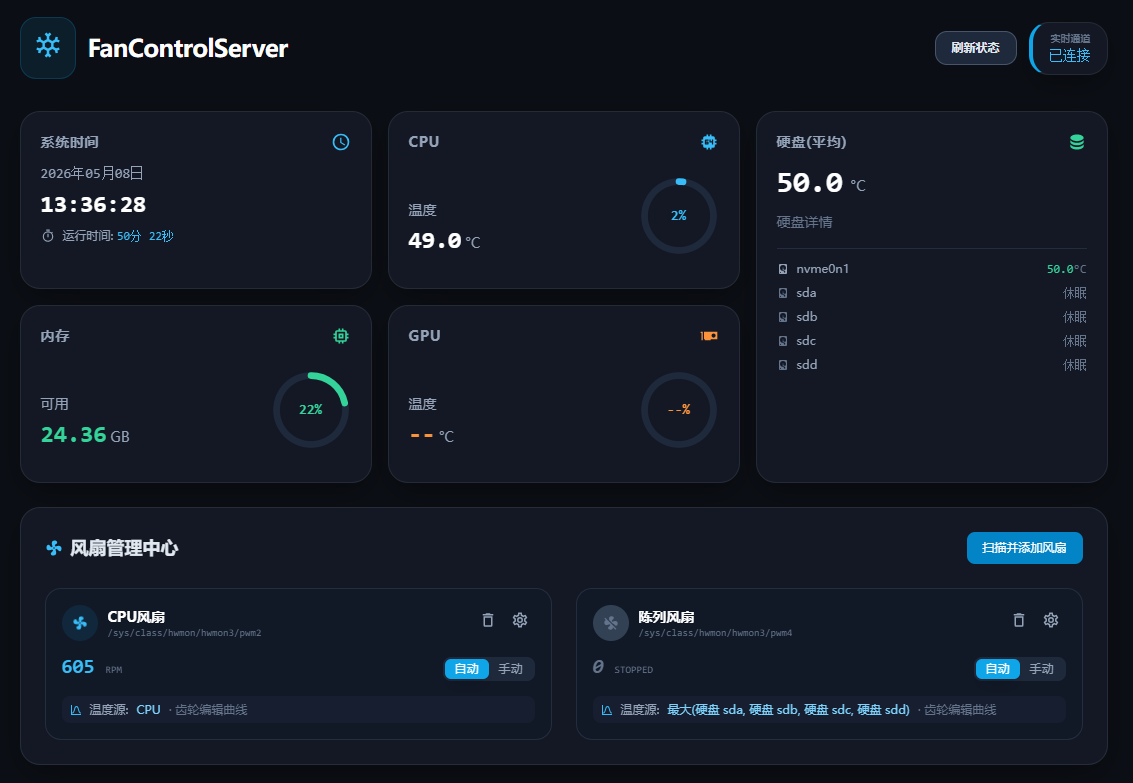
Task: Click 休眠 status of sdb
Action: pos(1074,317)
